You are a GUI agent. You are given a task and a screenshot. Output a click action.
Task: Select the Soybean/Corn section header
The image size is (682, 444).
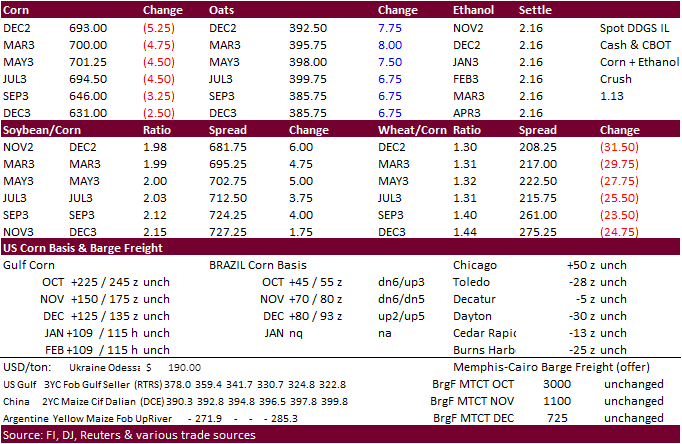pos(42,130)
